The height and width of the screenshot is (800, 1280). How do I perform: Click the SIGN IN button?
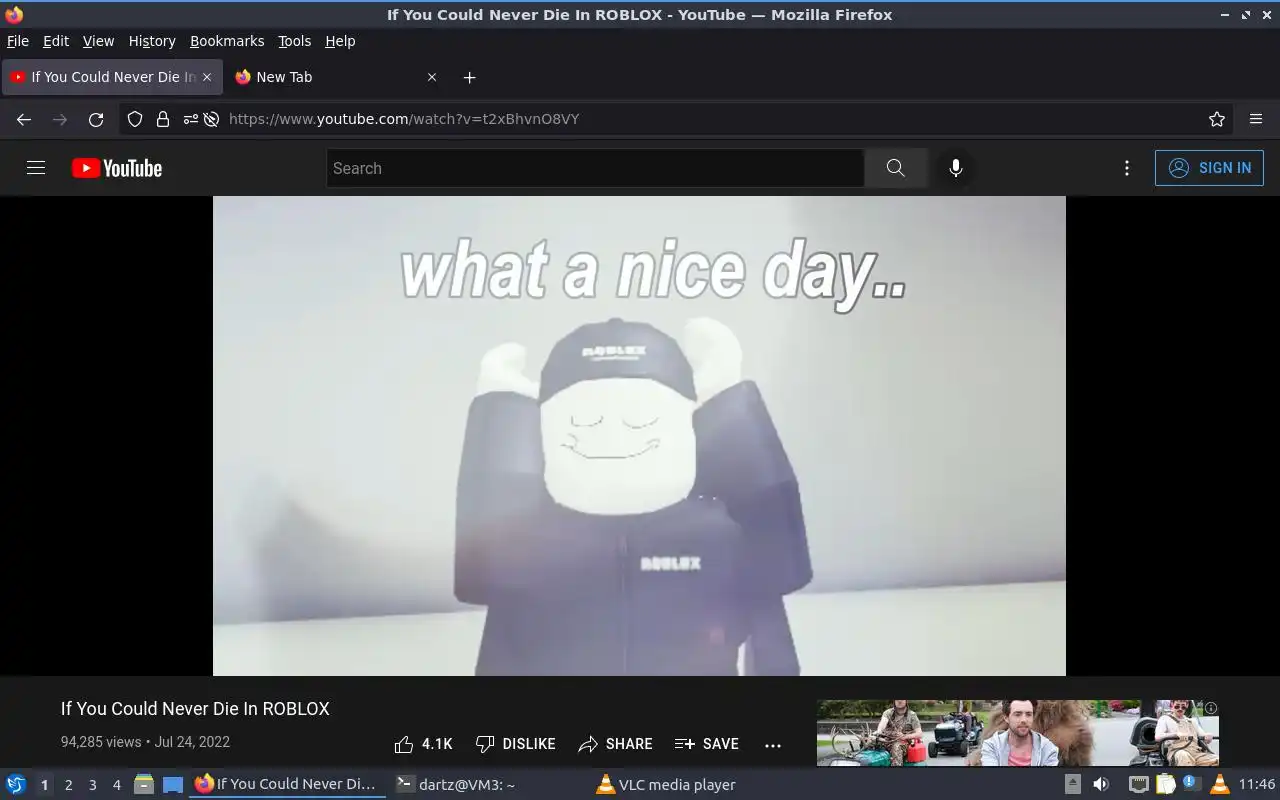1209,168
